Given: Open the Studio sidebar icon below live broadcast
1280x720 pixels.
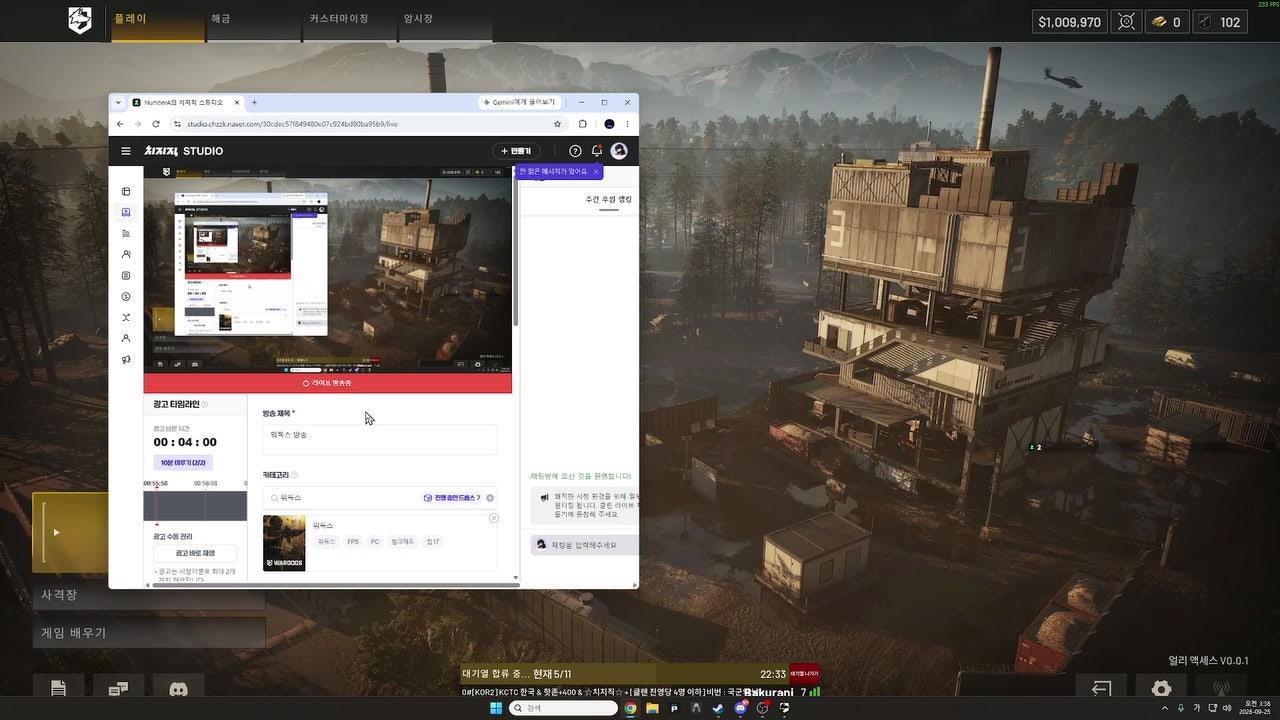Looking at the screenshot, I should point(126,233).
